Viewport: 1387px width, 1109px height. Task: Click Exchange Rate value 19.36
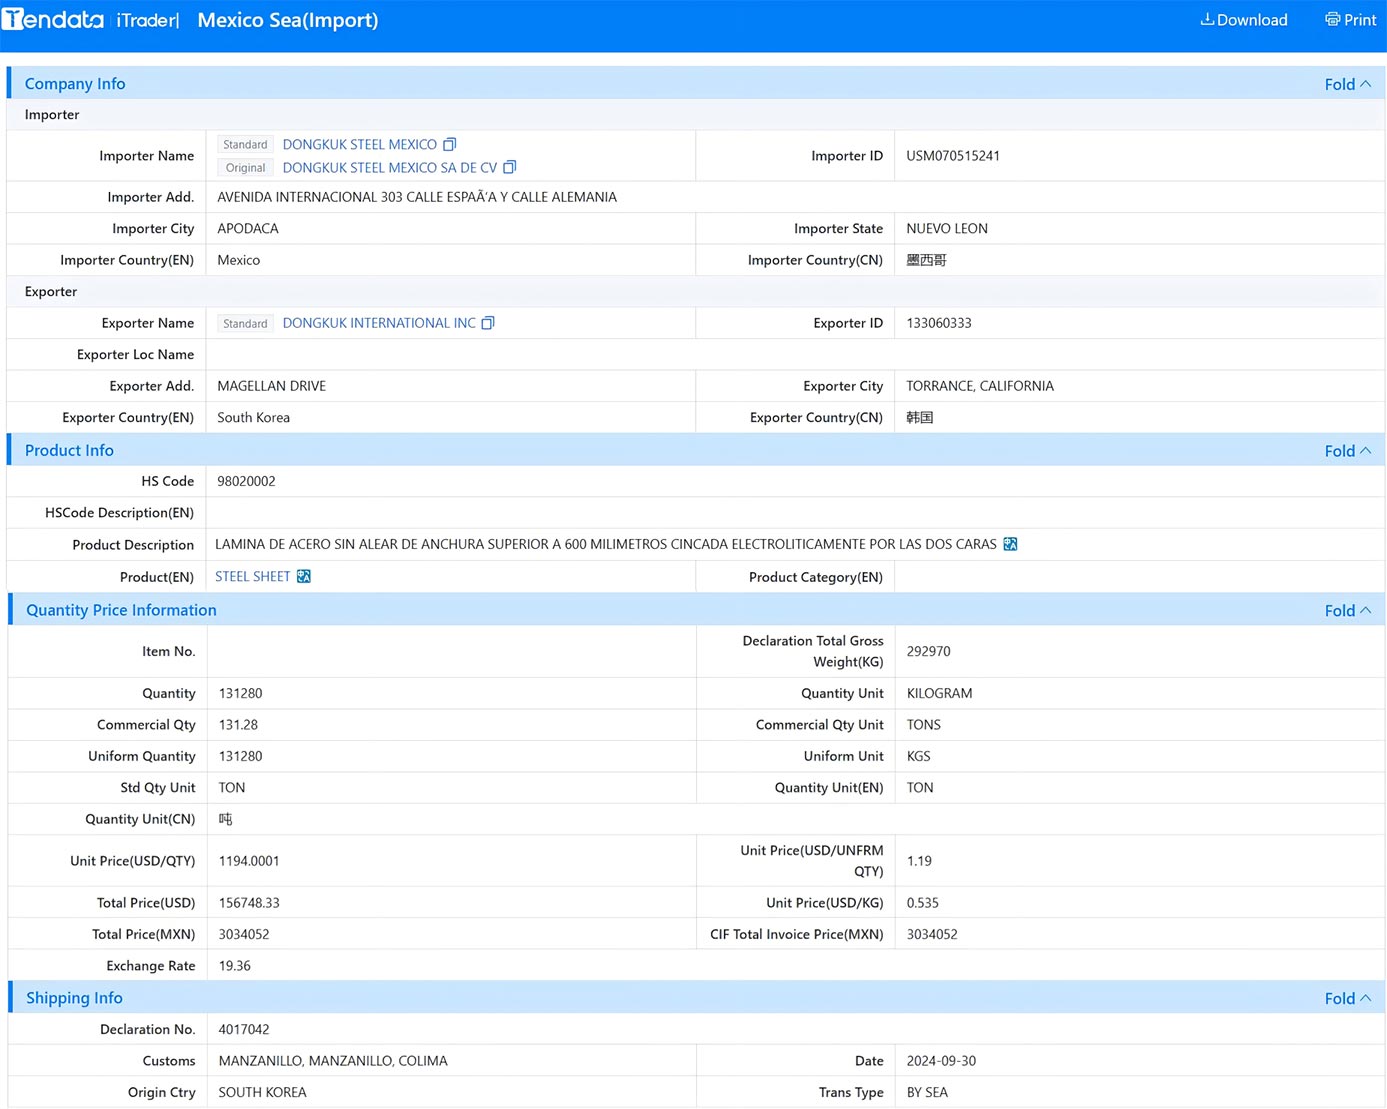[235, 966]
